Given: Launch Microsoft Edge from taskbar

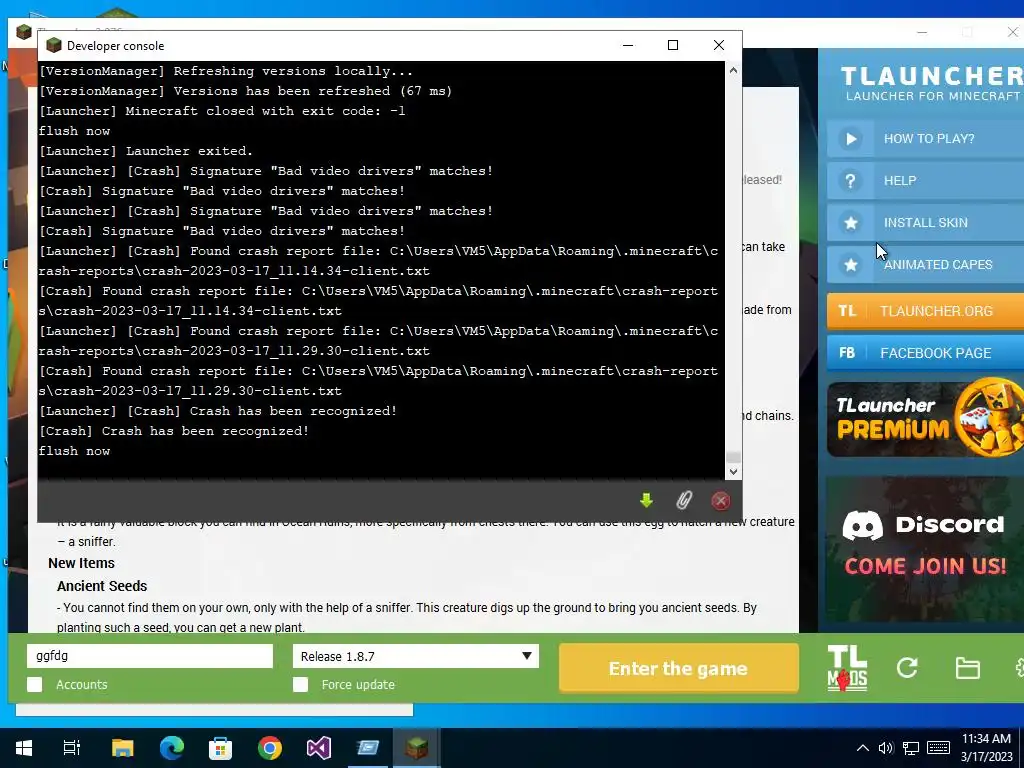Looking at the screenshot, I should coord(172,748).
